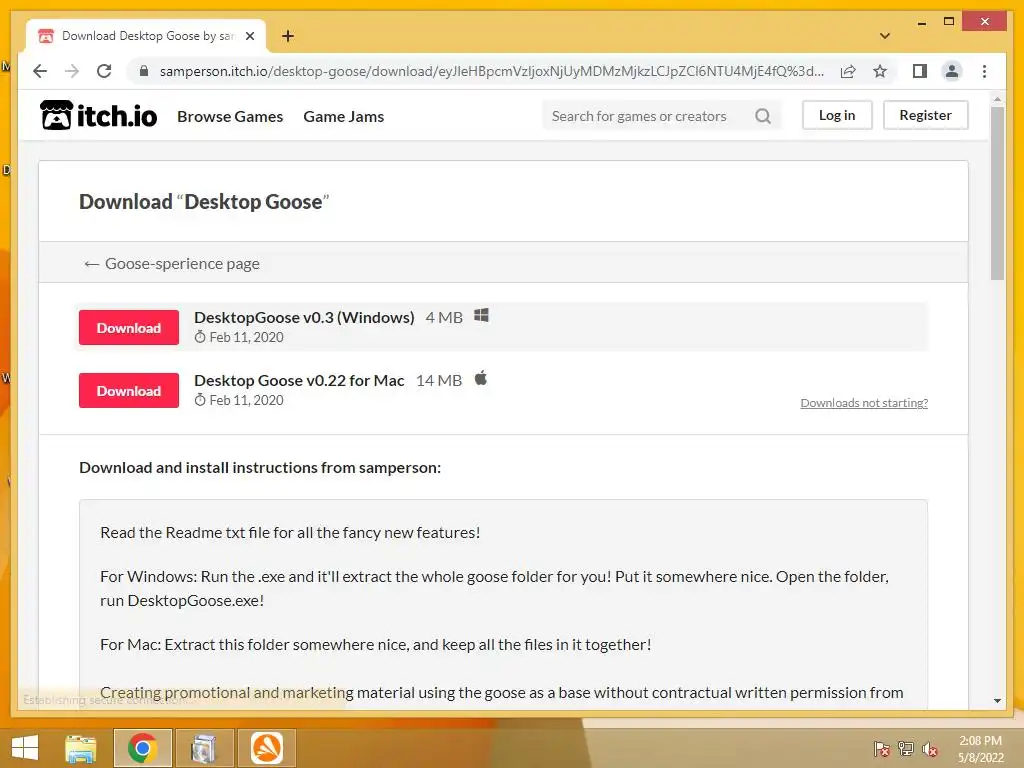Click clock icon beside Windows build date
Screen dimensions: 1024x768
coord(200,337)
